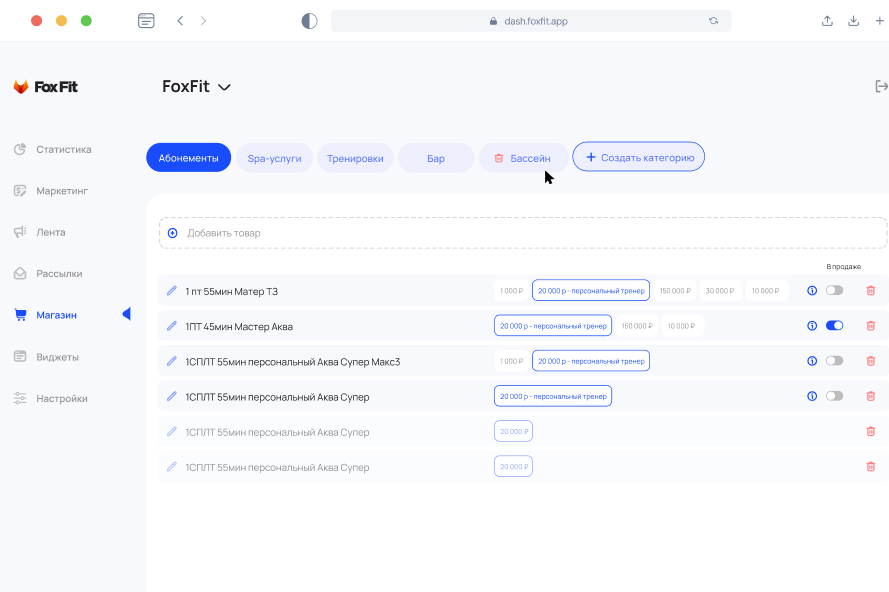Click trash icon on Бассейн category
Image resolution: width=889 pixels, height=592 pixels.
point(499,158)
